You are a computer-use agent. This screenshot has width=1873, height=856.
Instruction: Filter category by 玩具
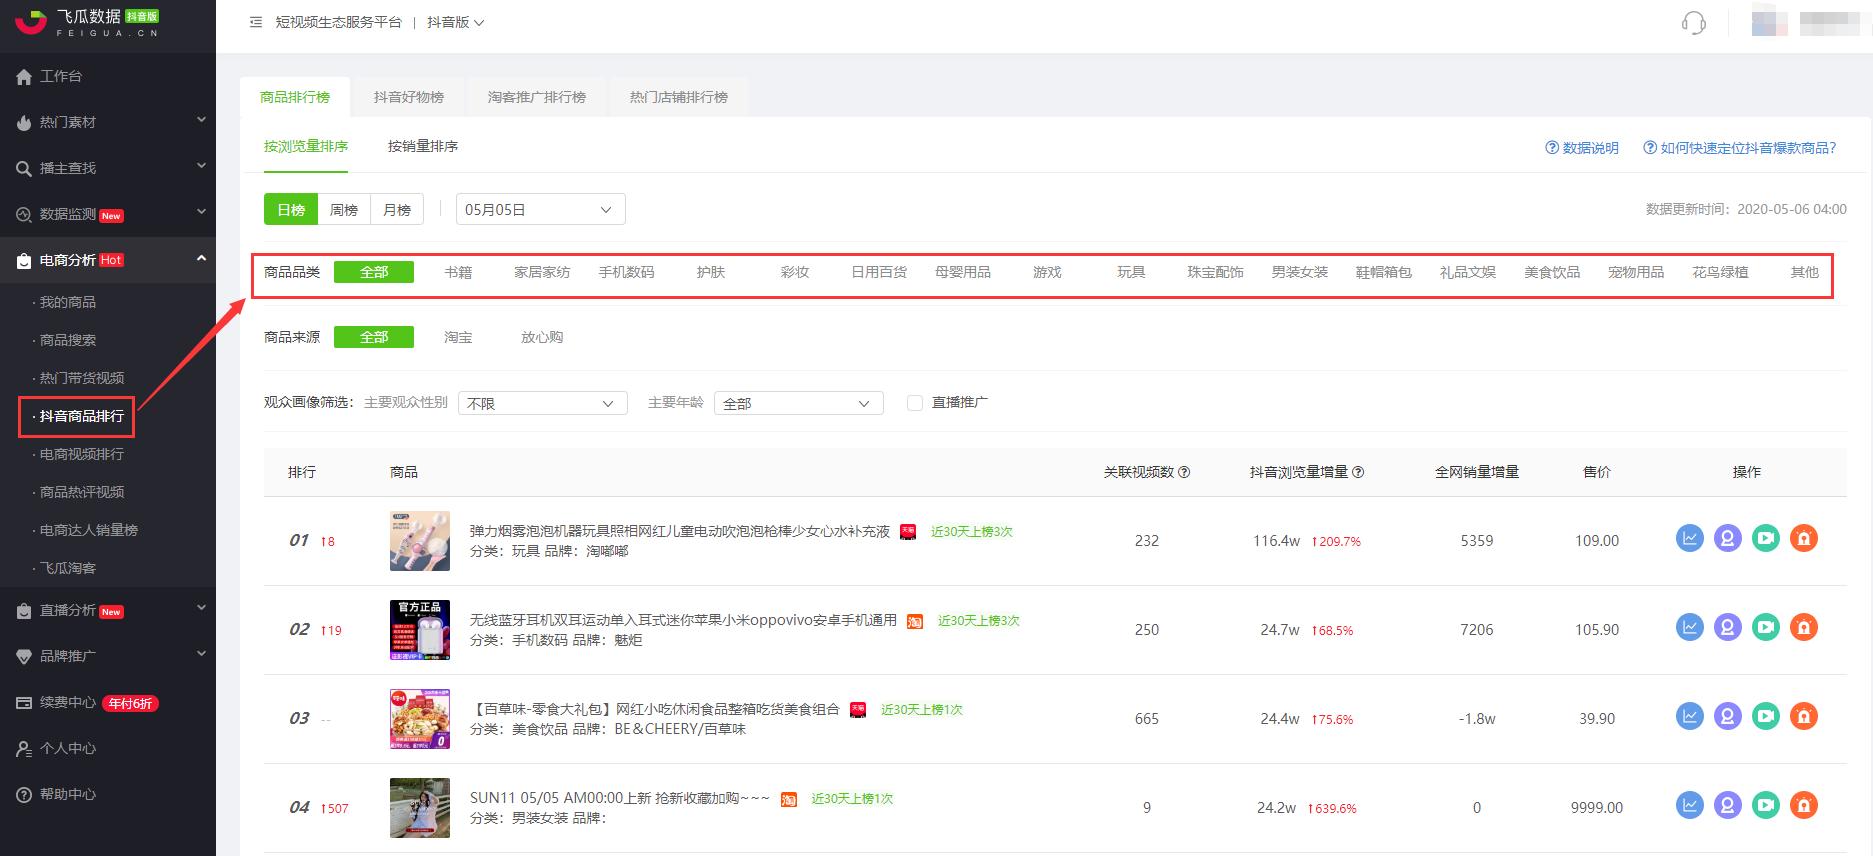pos(1131,272)
